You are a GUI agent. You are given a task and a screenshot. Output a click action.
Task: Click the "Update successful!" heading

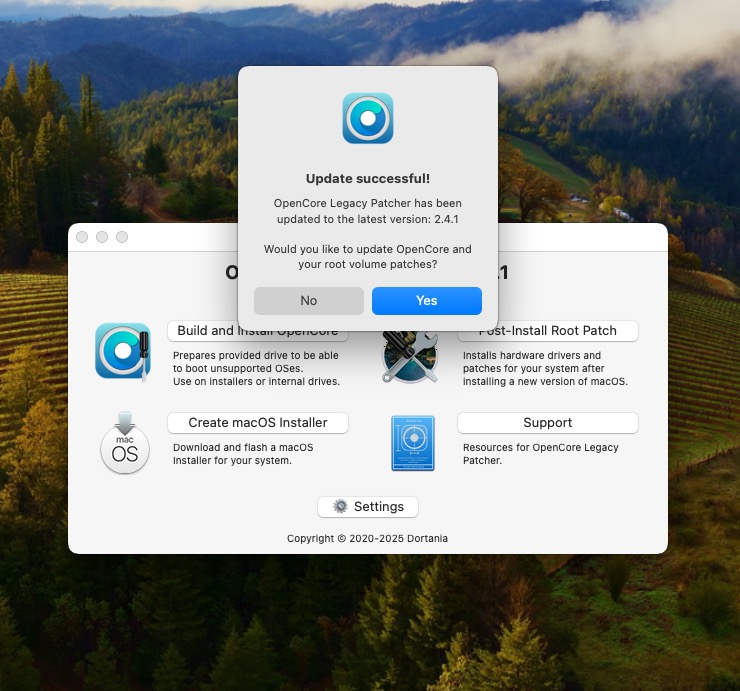[x=367, y=179]
